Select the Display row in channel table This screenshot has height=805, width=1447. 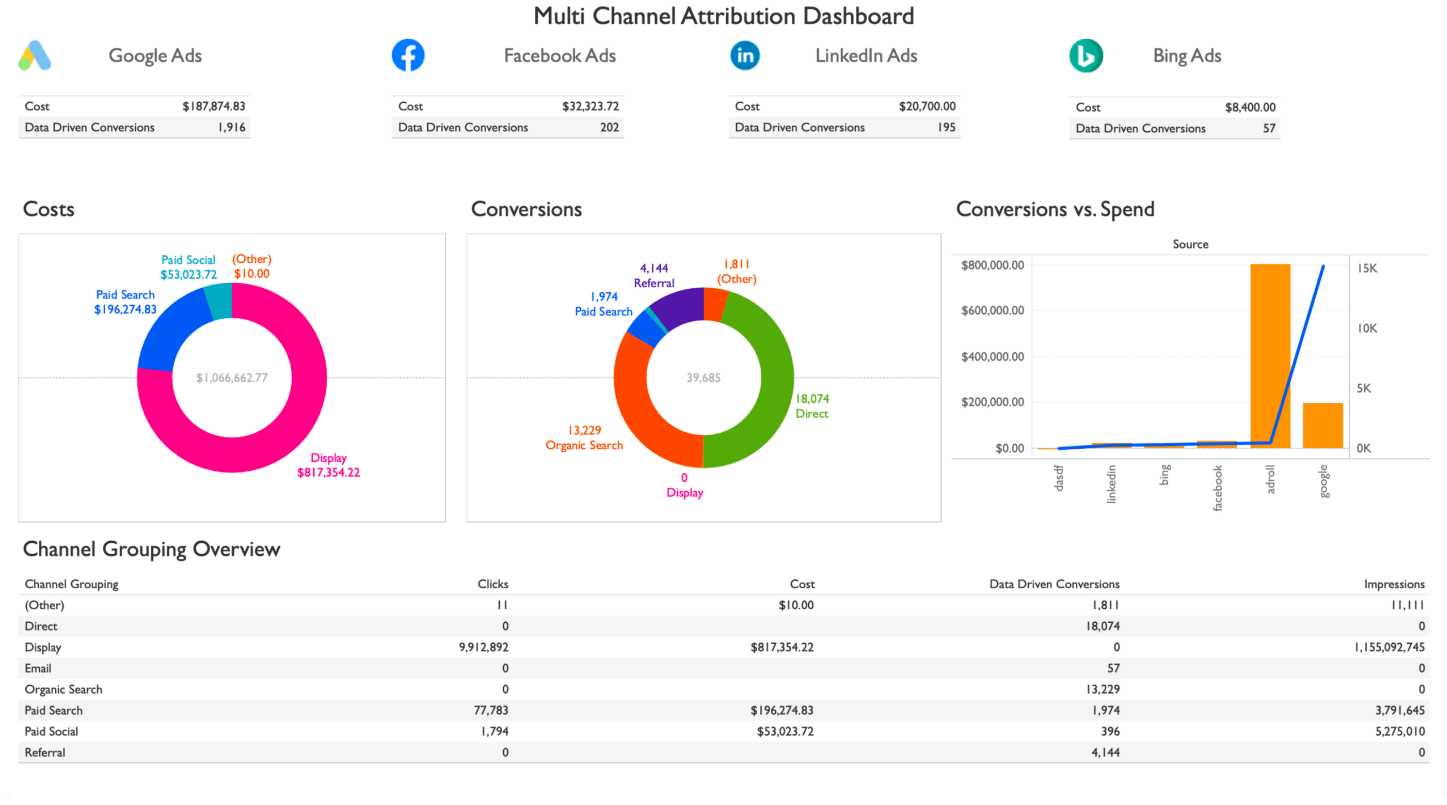[x=725, y=647]
